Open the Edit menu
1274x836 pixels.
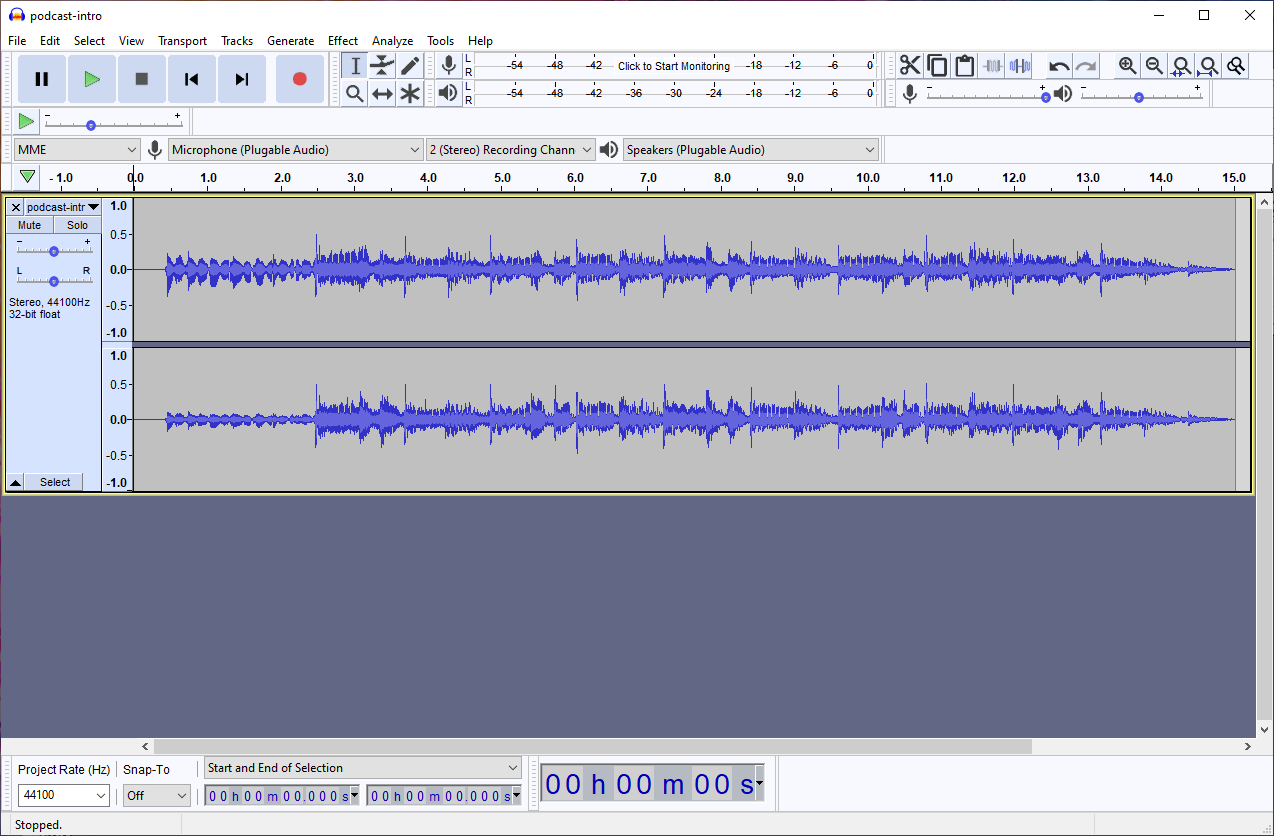click(50, 41)
